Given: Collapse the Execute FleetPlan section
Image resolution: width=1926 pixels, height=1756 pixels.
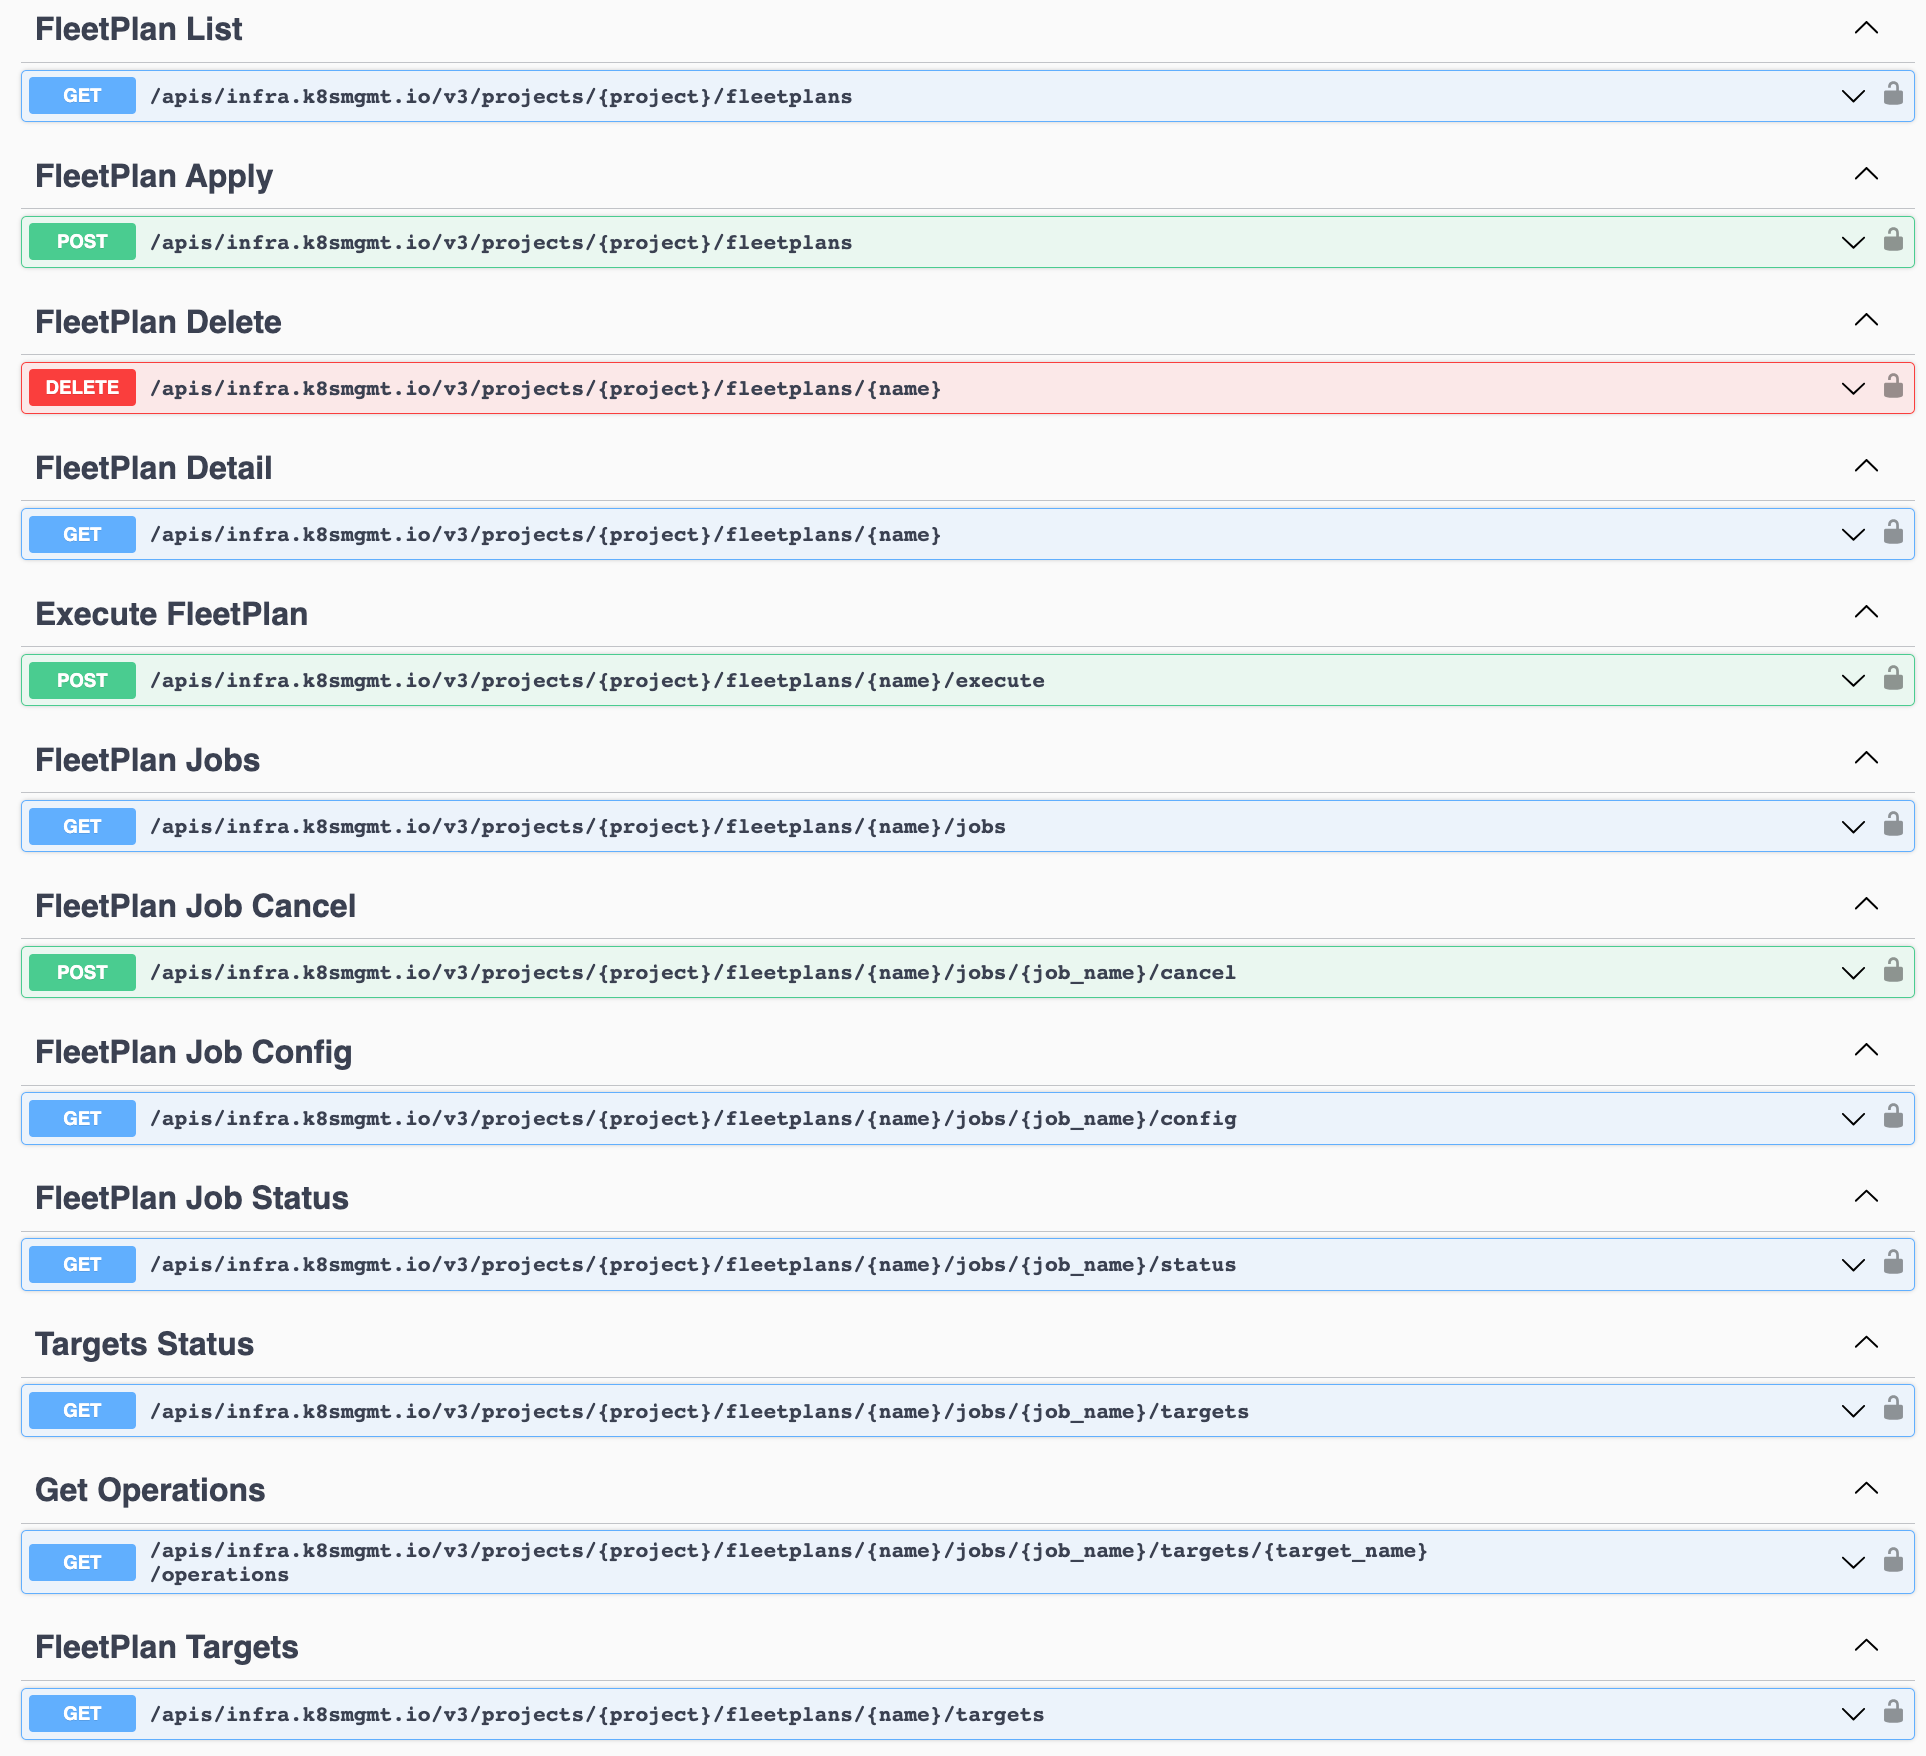Looking at the screenshot, I should pos(1866,612).
